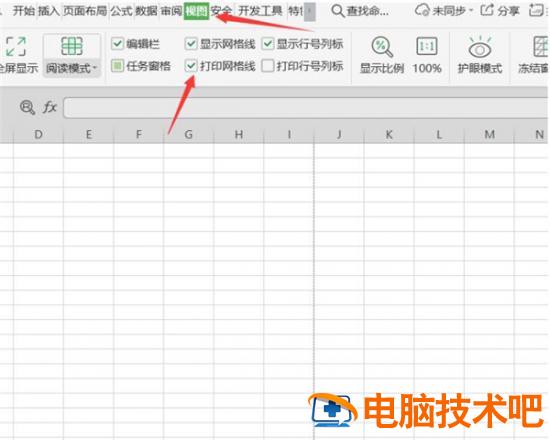Click the reading mode grid icon
This screenshot has height=440, width=550.
[72, 46]
